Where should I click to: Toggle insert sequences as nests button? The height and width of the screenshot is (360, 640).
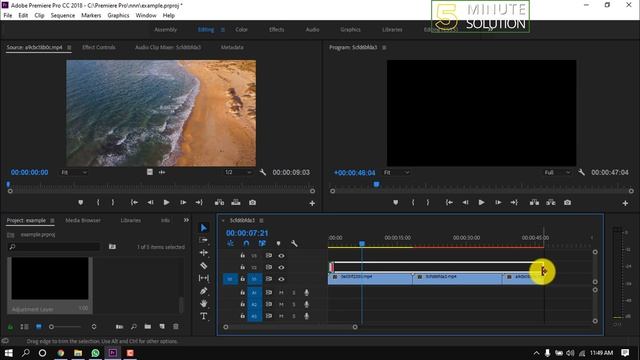231,243
